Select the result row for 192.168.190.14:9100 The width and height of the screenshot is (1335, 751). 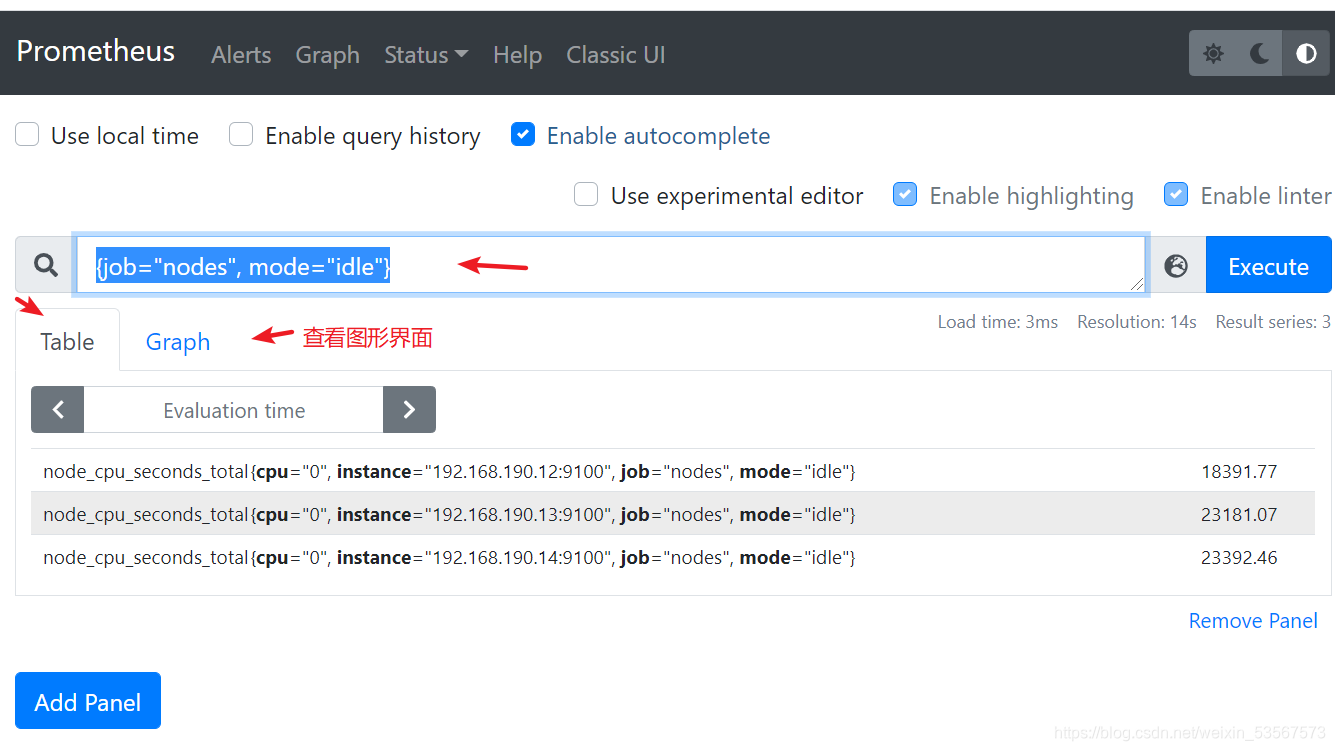673,557
